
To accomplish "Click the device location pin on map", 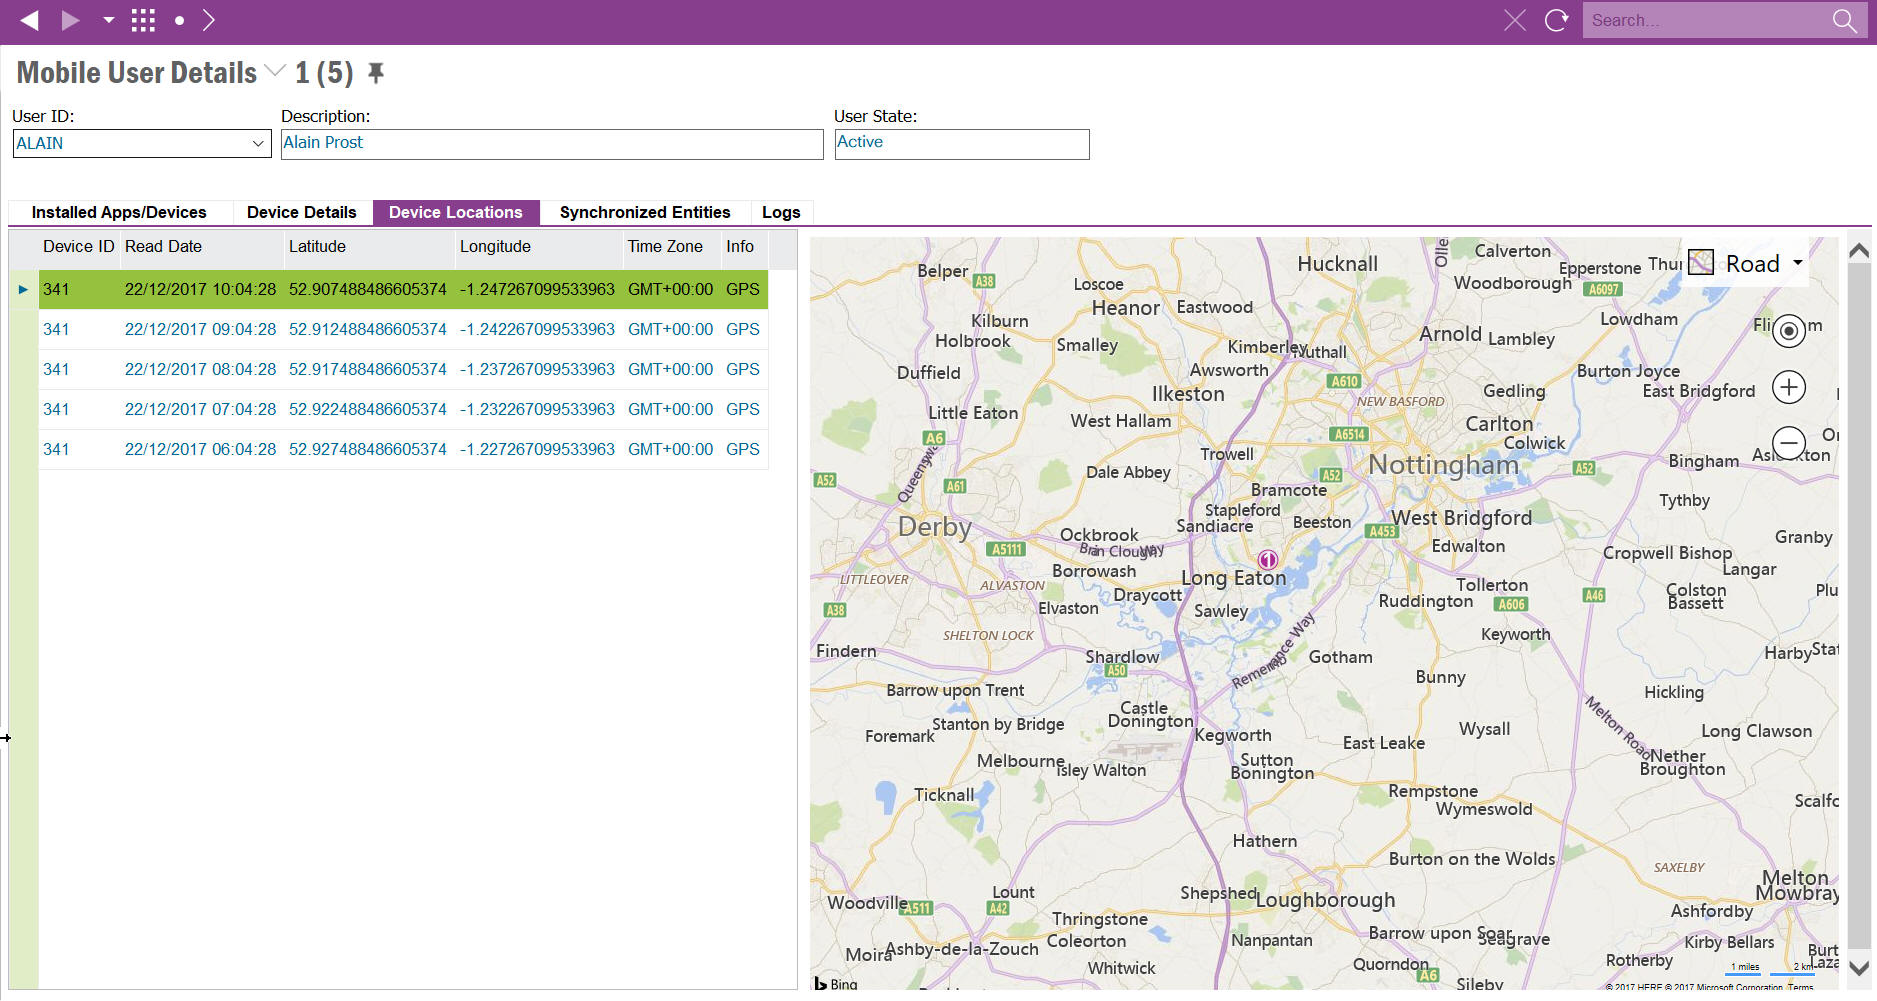I will [1268, 559].
